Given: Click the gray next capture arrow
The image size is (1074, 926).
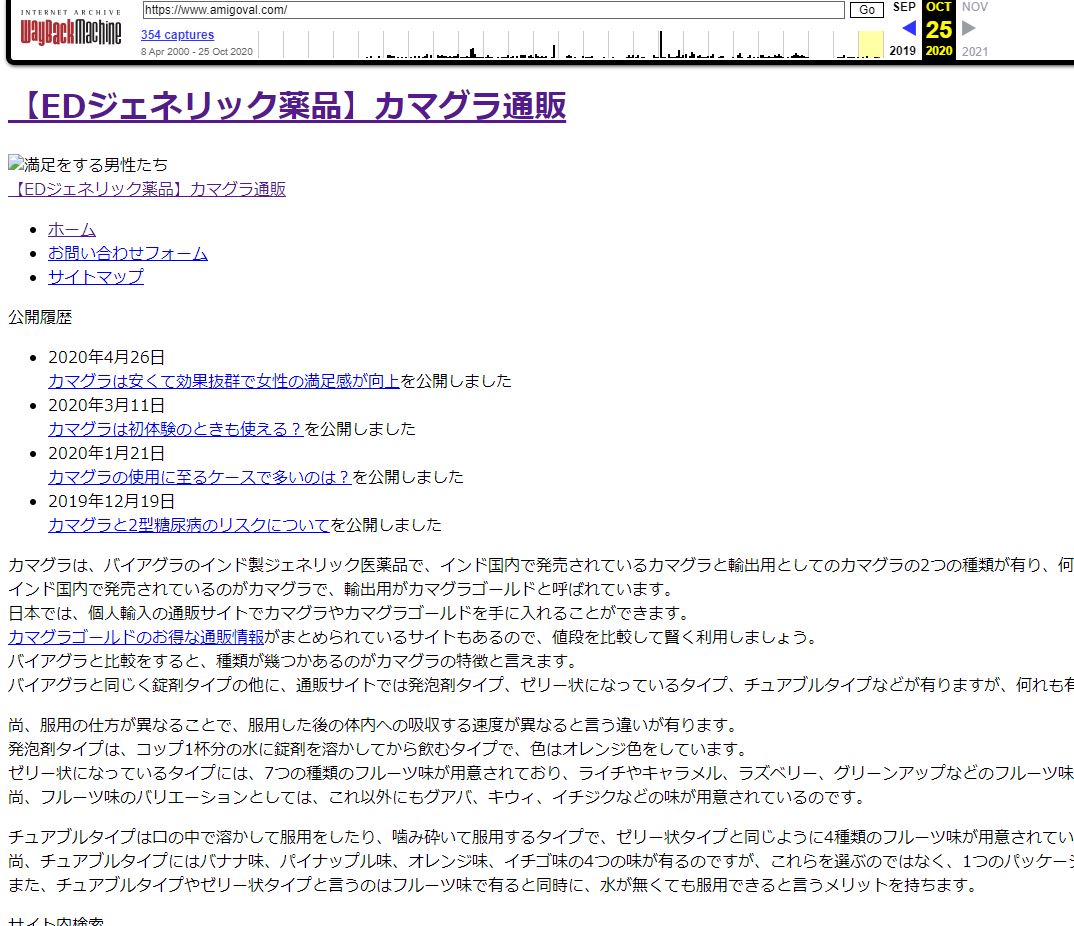Looking at the screenshot, I should point(968,28).
